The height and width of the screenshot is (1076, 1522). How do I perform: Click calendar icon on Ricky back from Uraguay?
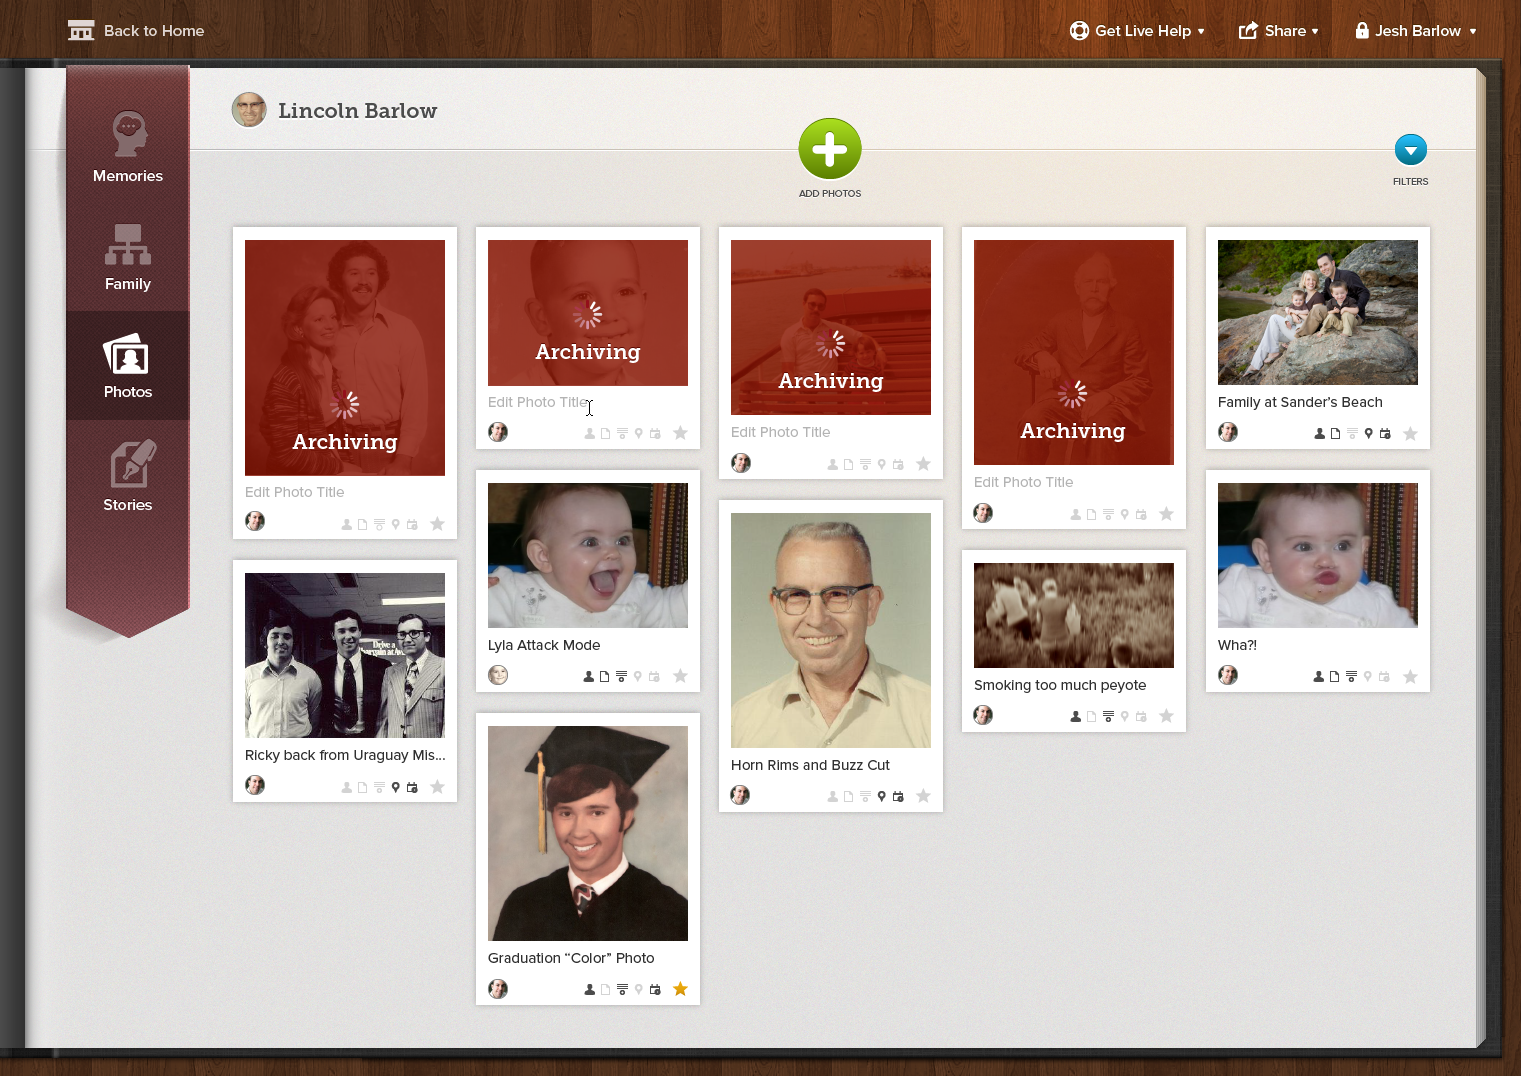click(412, 788)
